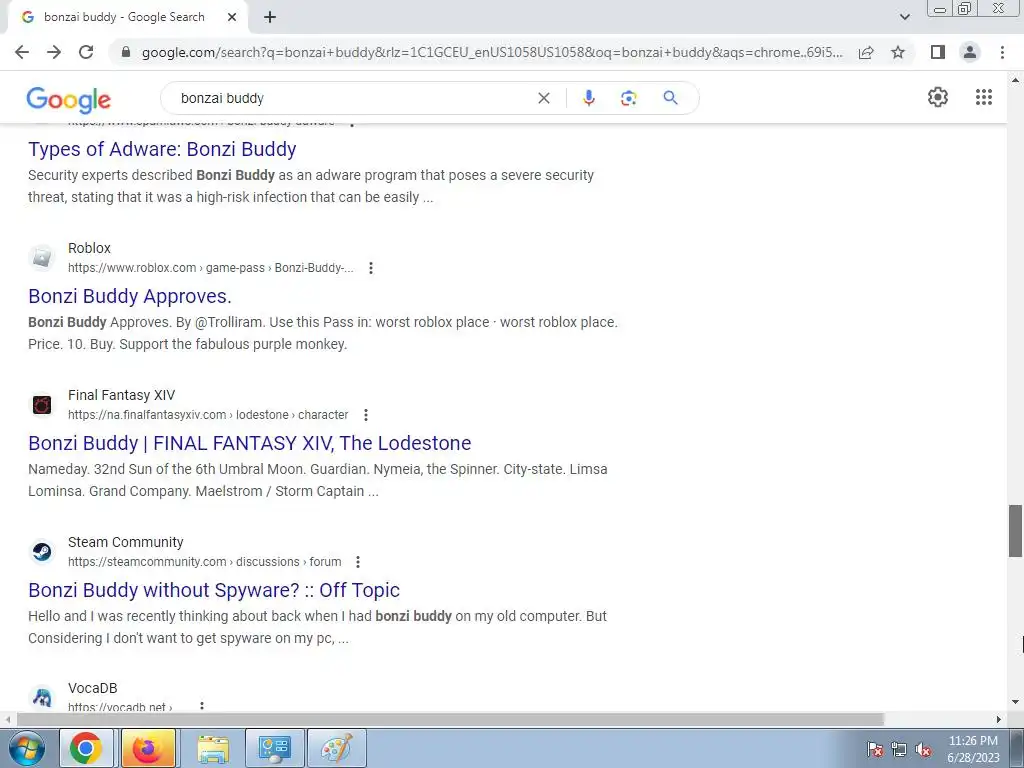The image size is (1024, 768).
Task: Click the roblox.com result URL
Action: pyautogui.click(x=210, y=268)
